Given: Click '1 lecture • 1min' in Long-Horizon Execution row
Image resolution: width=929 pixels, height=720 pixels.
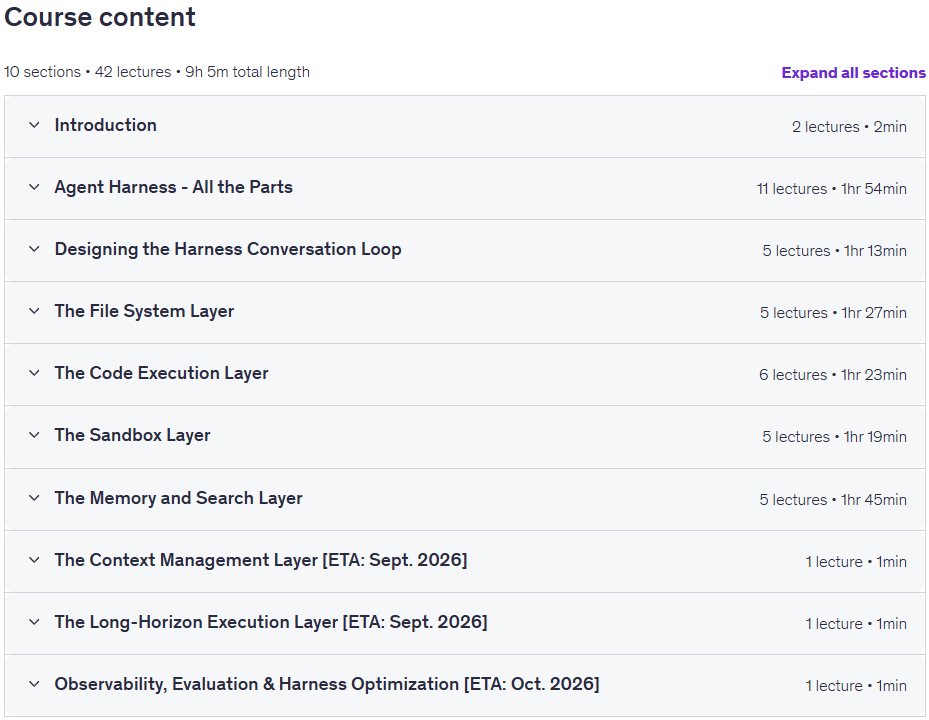Looking at the screenshot, I should (x=856, y=624).
